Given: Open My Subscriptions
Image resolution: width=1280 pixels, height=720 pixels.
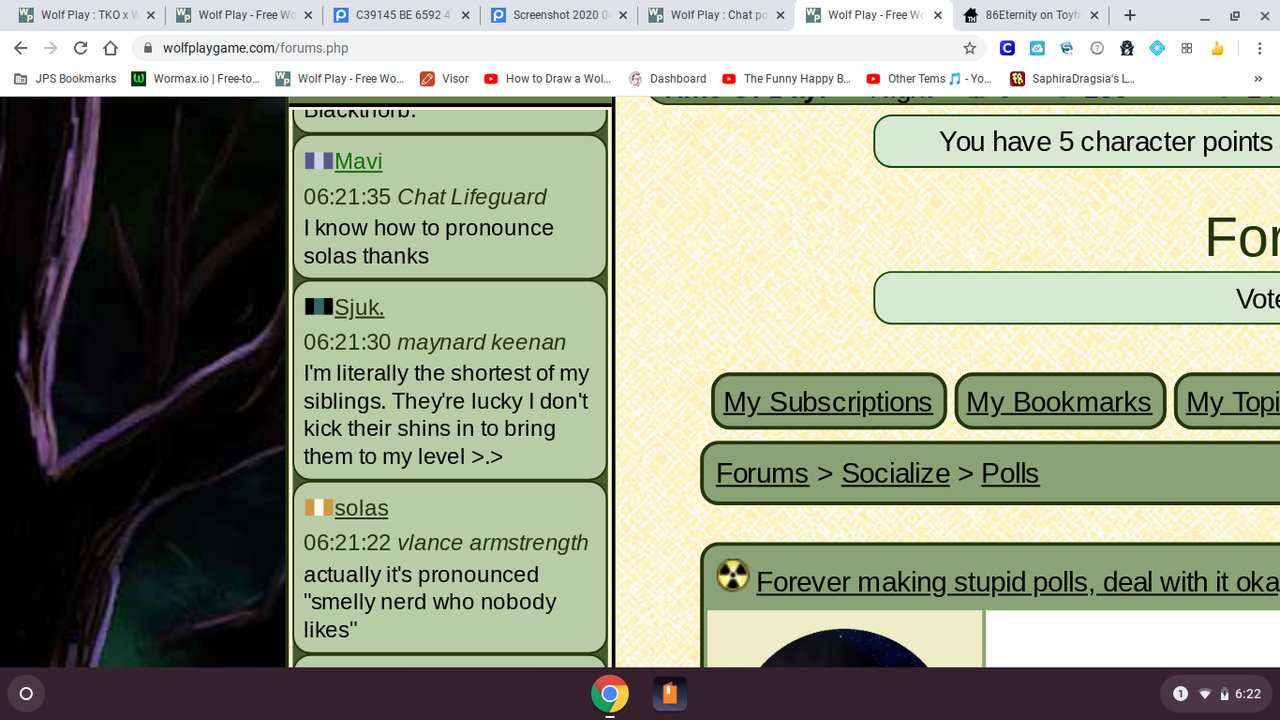Looking at the screenshot, I should point(828,401).
